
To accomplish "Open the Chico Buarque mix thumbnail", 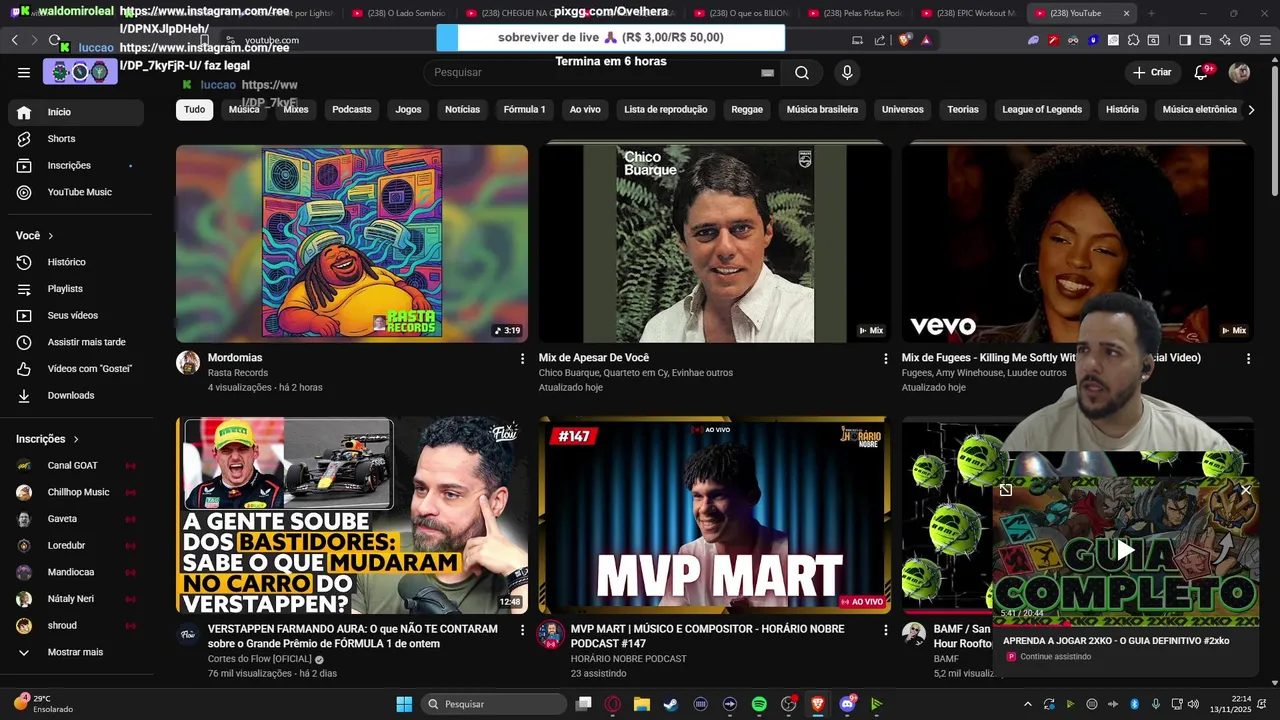I will (x=714, y=244).
